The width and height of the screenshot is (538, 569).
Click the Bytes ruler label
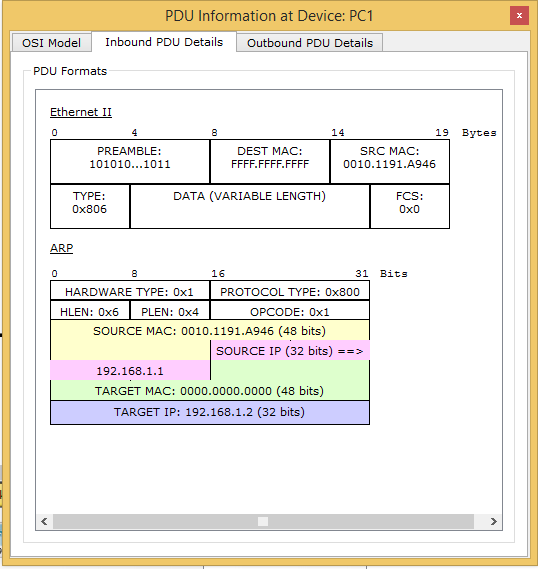pyautogui.click(x=479, y=132)
